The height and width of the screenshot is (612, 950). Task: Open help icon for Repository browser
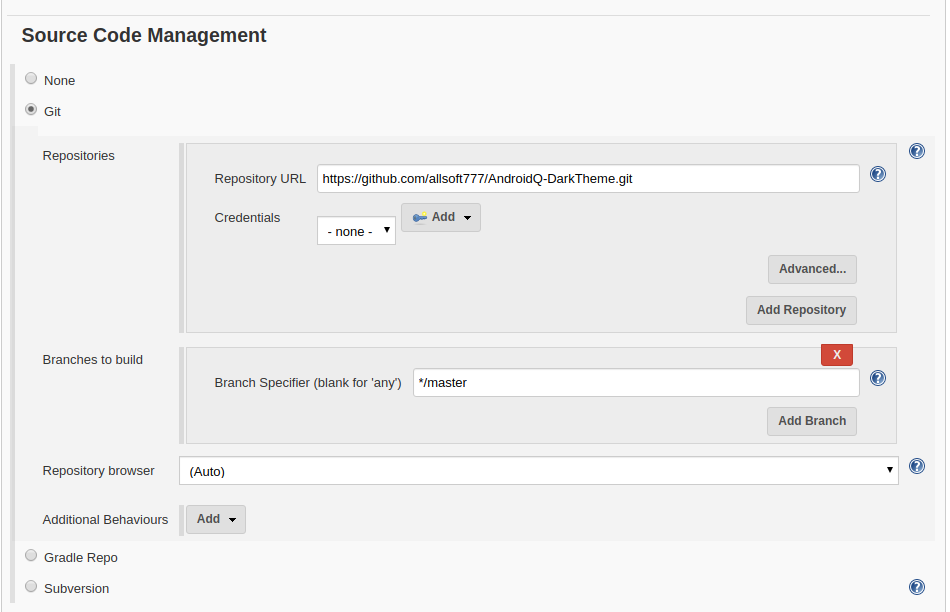[917, 466]
